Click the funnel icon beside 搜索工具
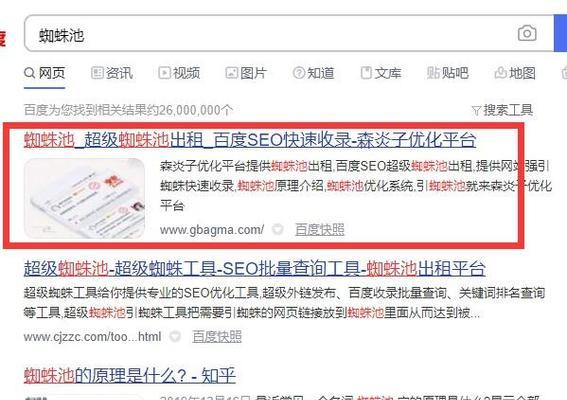 click(477, 110)
